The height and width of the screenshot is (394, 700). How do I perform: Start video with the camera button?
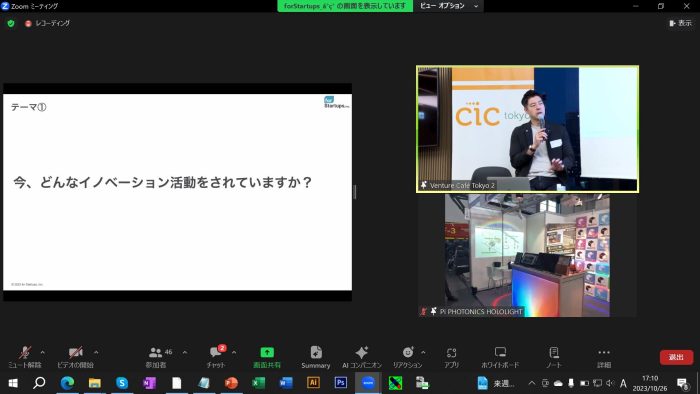tap(75, 357)
